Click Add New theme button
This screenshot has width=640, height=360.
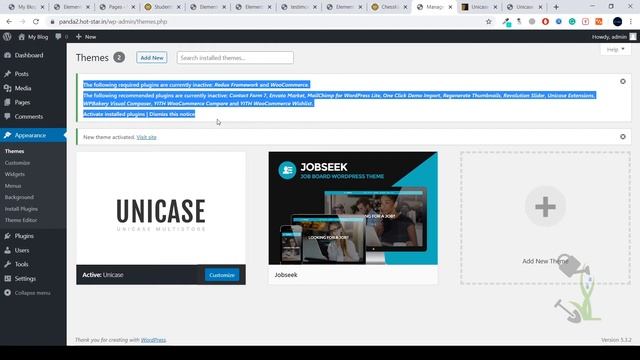pyautogui.click(x=152, y=58)
